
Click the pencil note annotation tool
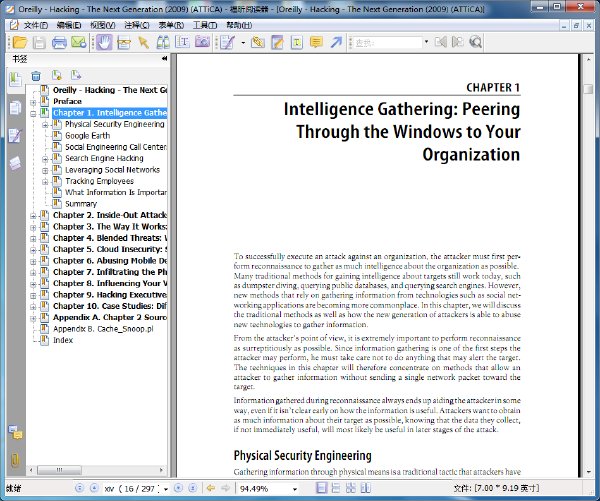click(x=227, y=42)
